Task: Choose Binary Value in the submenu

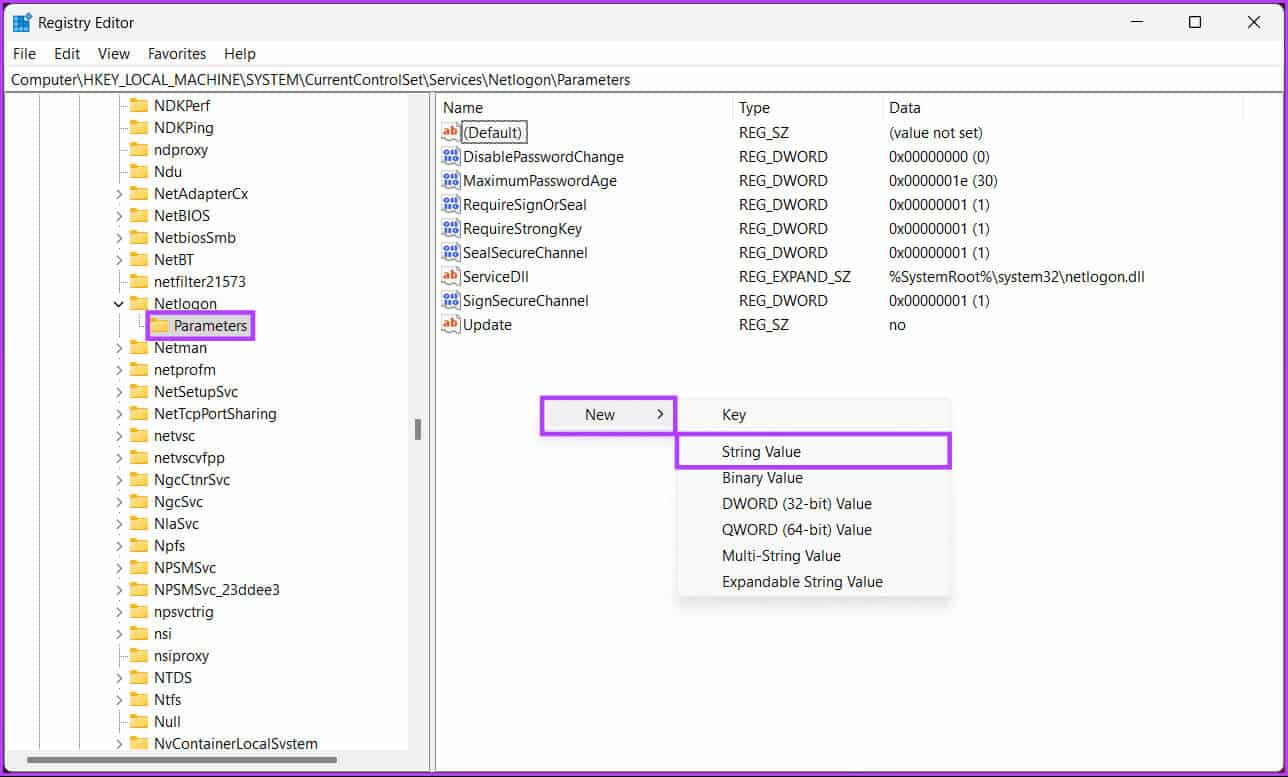Action: tap(813, 478)
